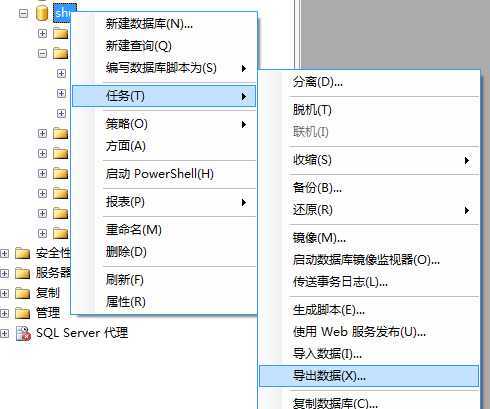This screenshot has width=490, height=409.
Task: Open the 收缩(S) submenu
Action: pos(369,160)
